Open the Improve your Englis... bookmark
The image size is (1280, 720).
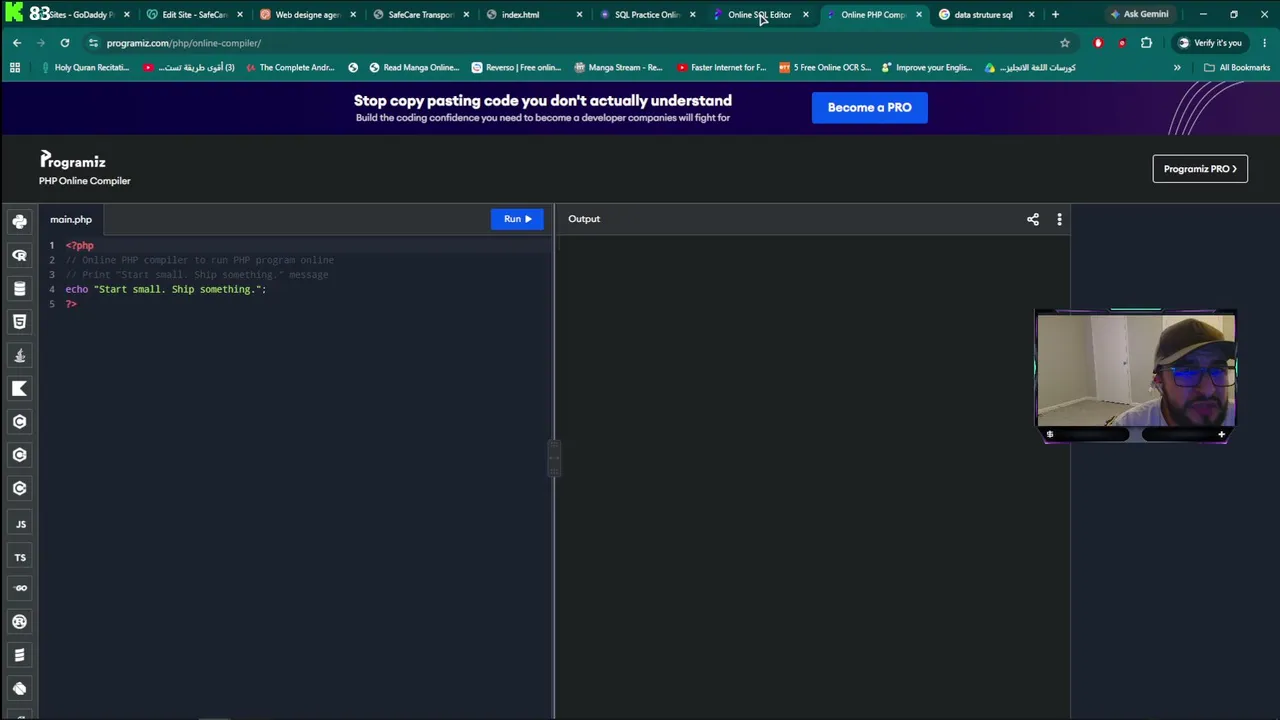(x=926, y=68)
